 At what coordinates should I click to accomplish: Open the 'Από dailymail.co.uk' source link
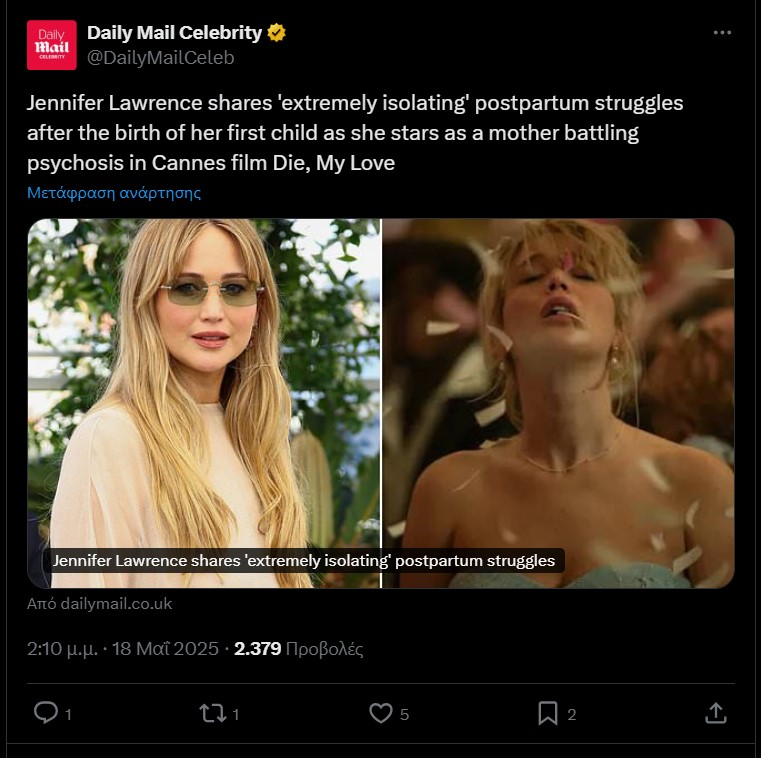point(100,603)
